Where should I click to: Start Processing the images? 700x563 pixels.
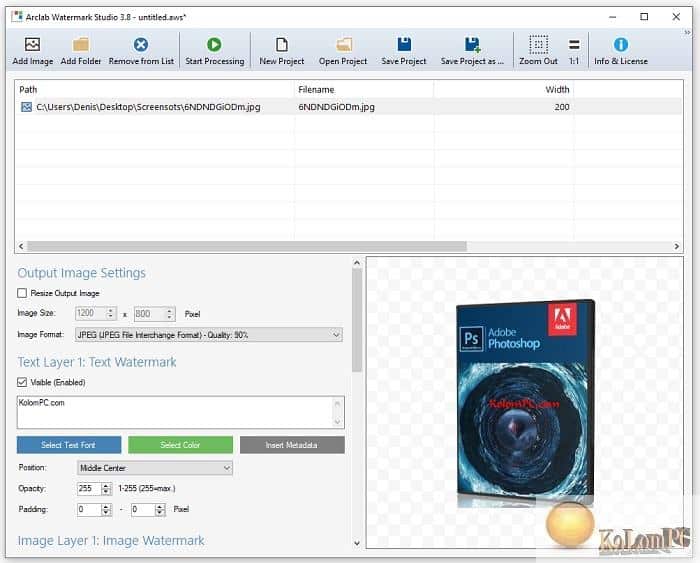[x=214, y=50]
